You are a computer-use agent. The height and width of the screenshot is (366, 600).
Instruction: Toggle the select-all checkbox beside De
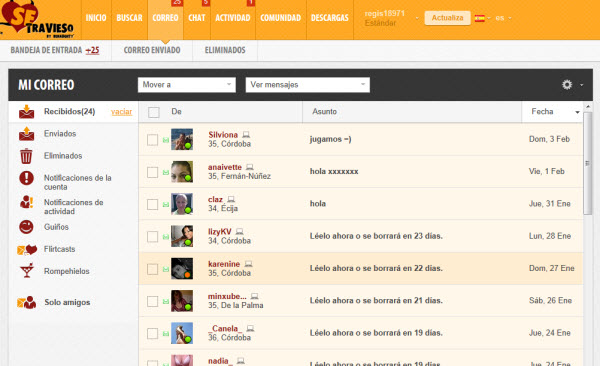(x=153, y=112)
